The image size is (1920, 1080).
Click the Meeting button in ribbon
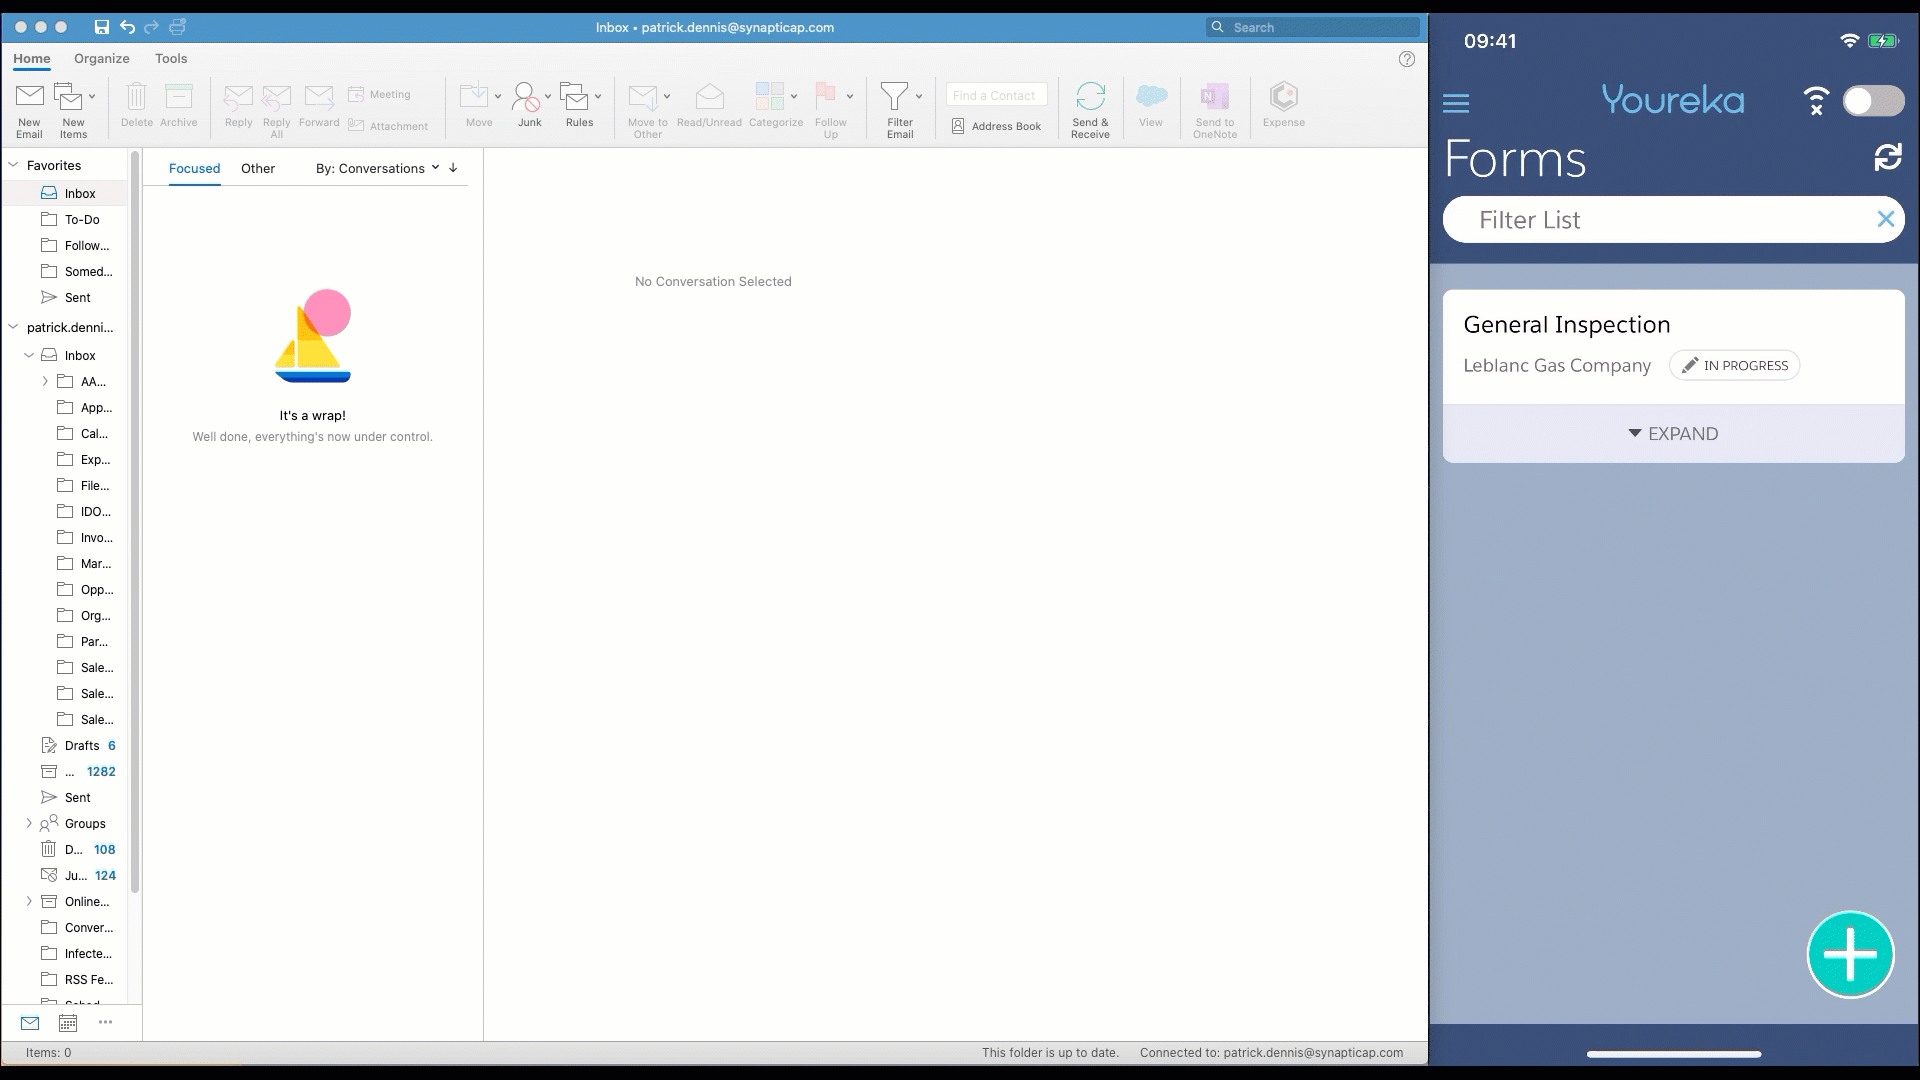(379, 94)
